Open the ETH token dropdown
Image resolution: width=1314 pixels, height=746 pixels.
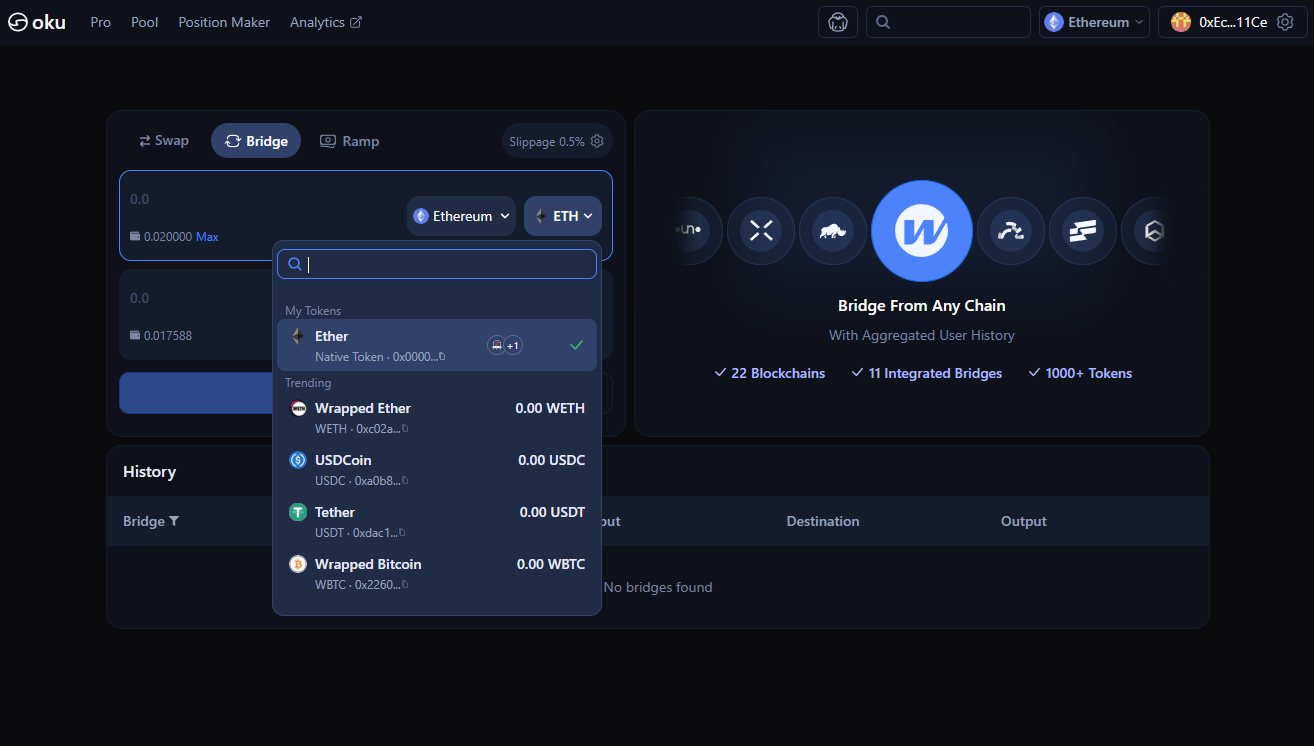563,216
